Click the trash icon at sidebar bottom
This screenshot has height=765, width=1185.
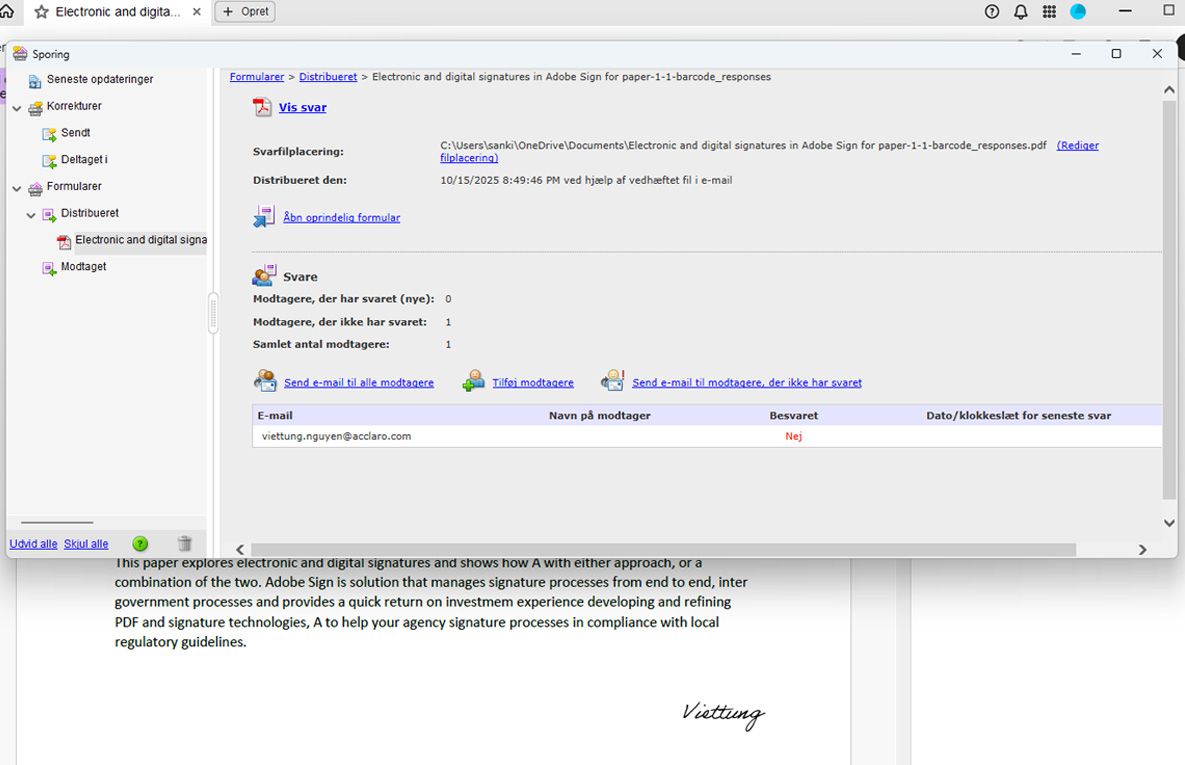[x=185, y=543]
